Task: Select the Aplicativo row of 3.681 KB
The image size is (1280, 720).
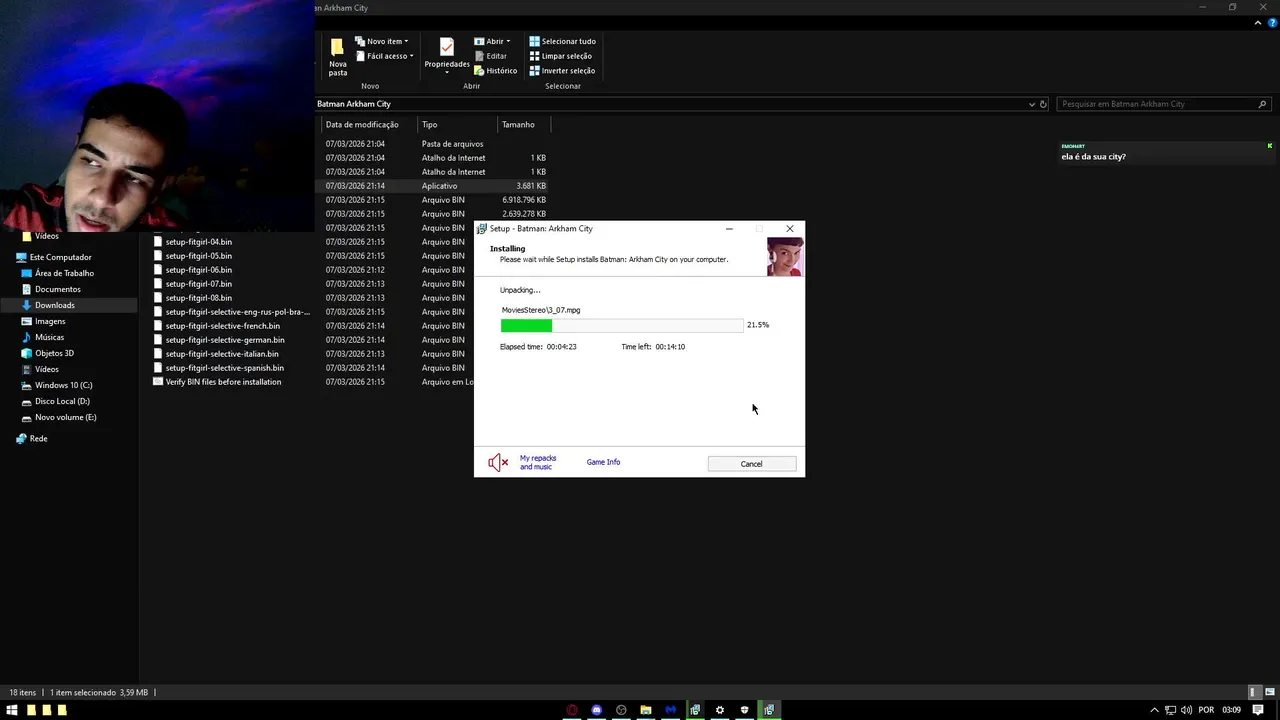Action: pos(432,186)
